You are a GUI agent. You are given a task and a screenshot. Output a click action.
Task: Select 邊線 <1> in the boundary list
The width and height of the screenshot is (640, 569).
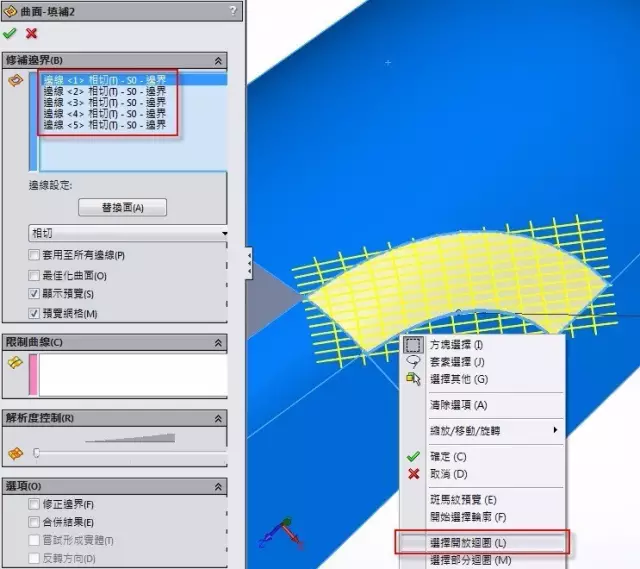133,80
